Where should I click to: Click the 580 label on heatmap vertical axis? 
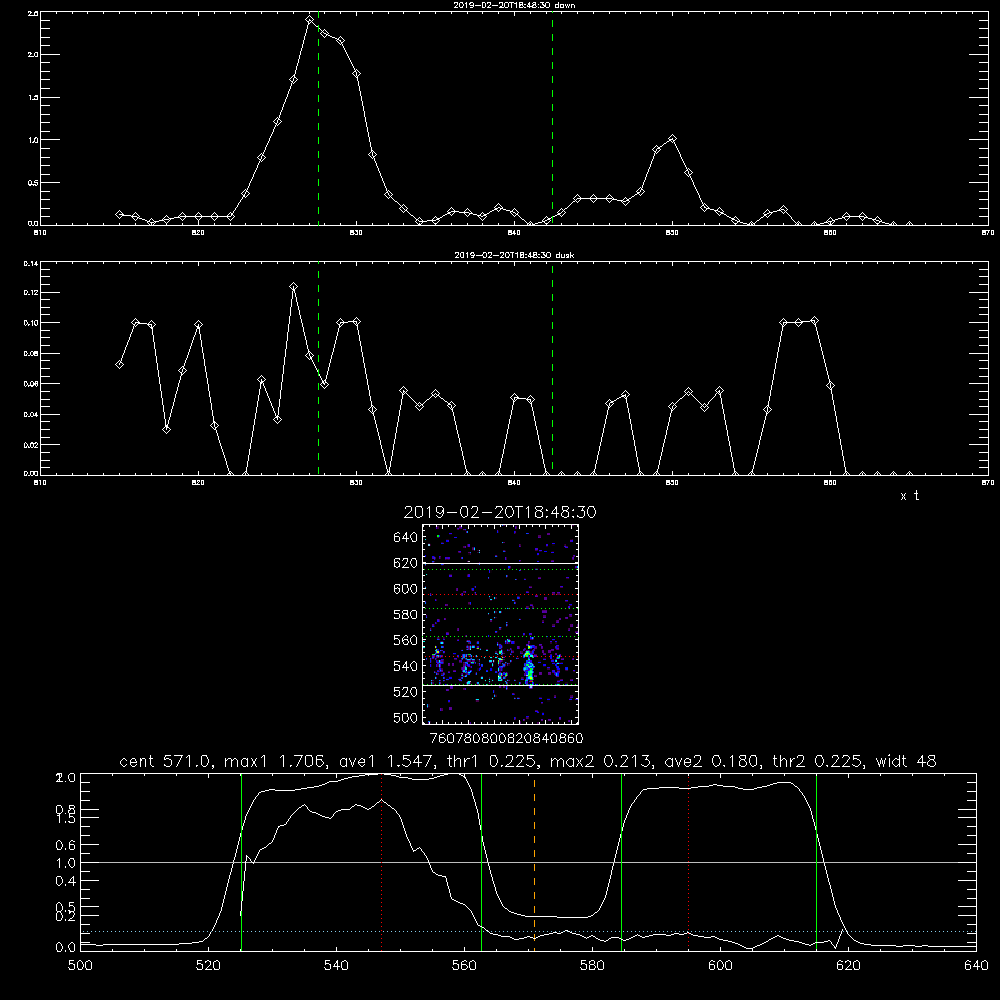pos(406,615)
